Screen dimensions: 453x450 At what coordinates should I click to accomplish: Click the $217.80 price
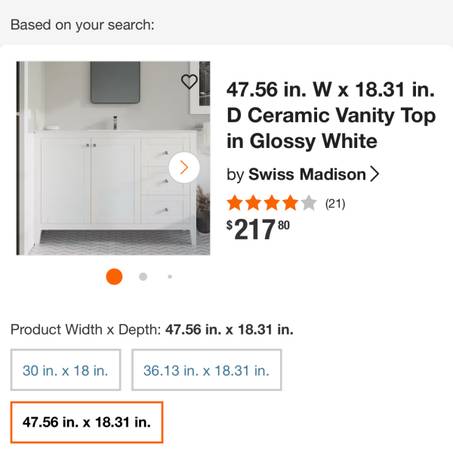pyautogui.click(x=258, y=229)
